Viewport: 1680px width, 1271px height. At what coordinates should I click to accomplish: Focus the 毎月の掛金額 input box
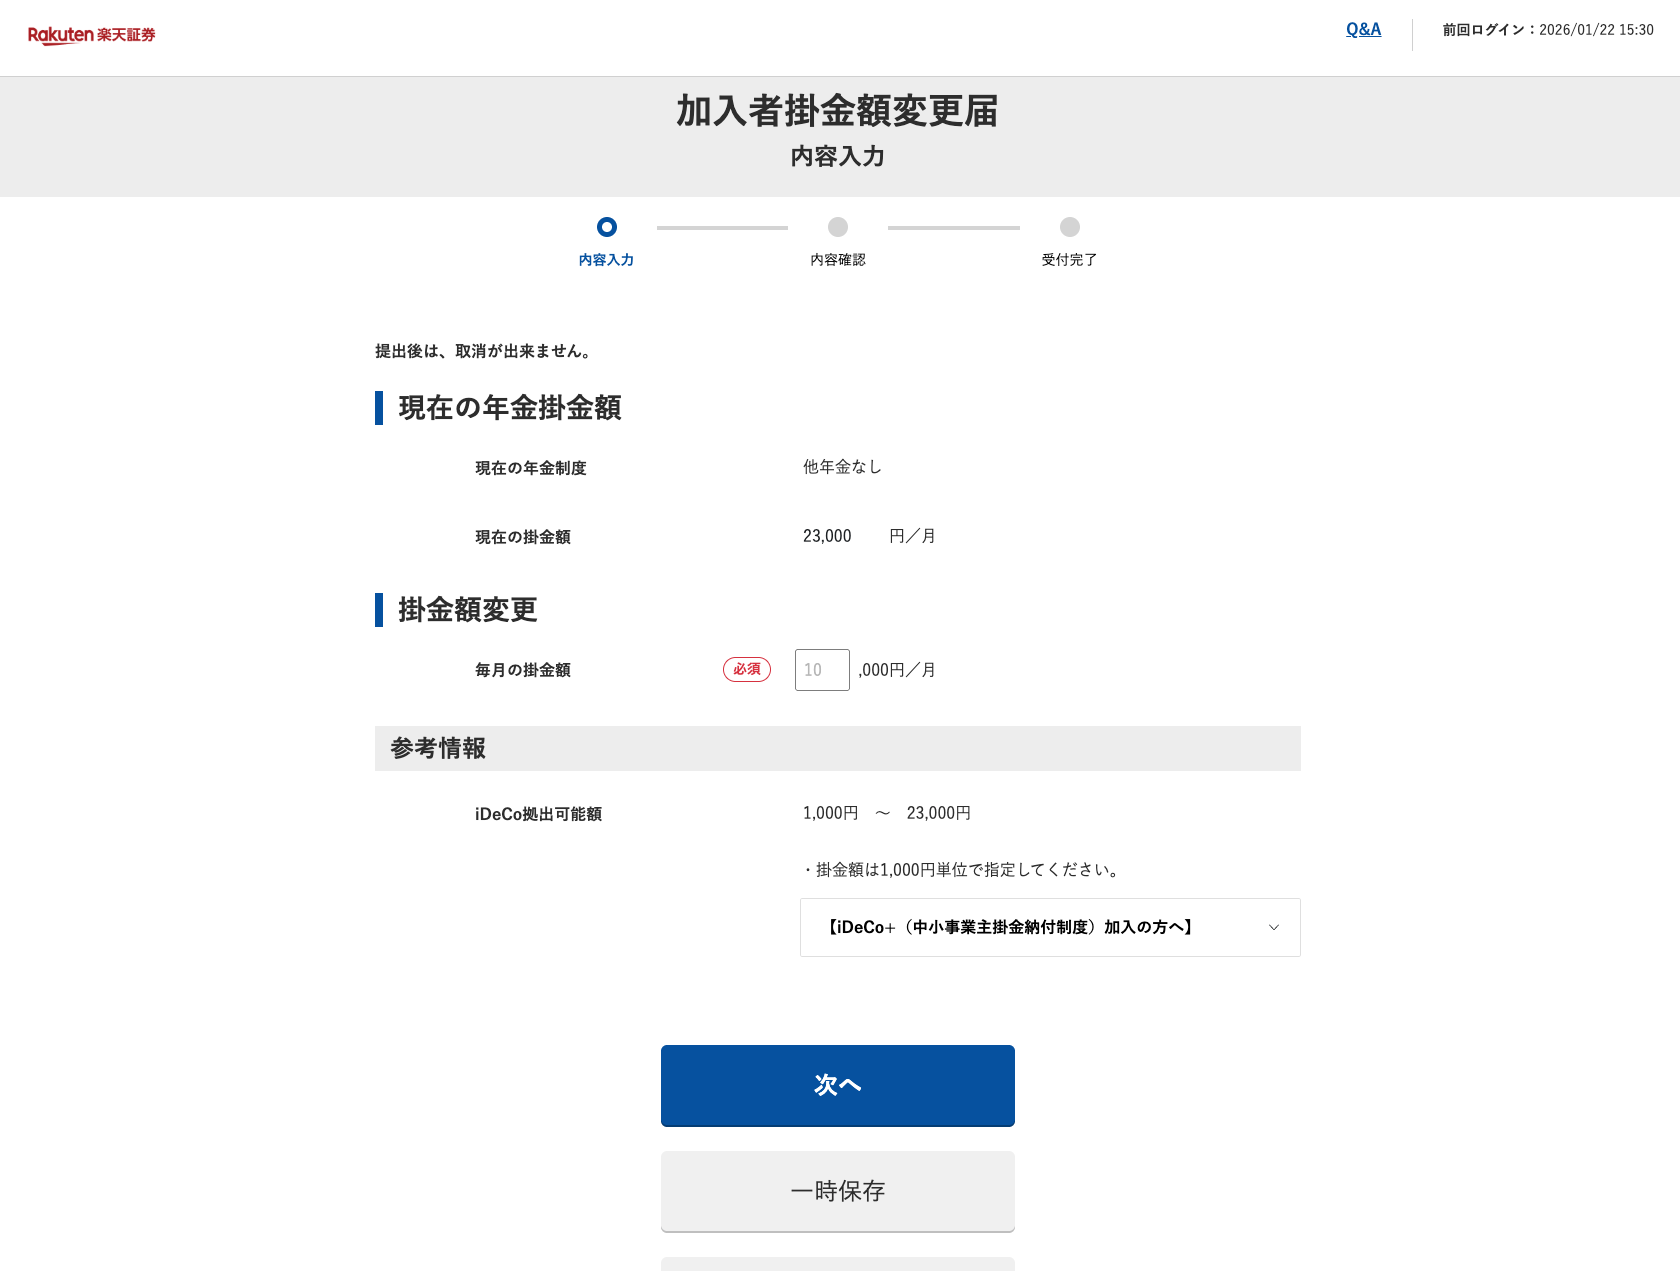click(821, 670)
